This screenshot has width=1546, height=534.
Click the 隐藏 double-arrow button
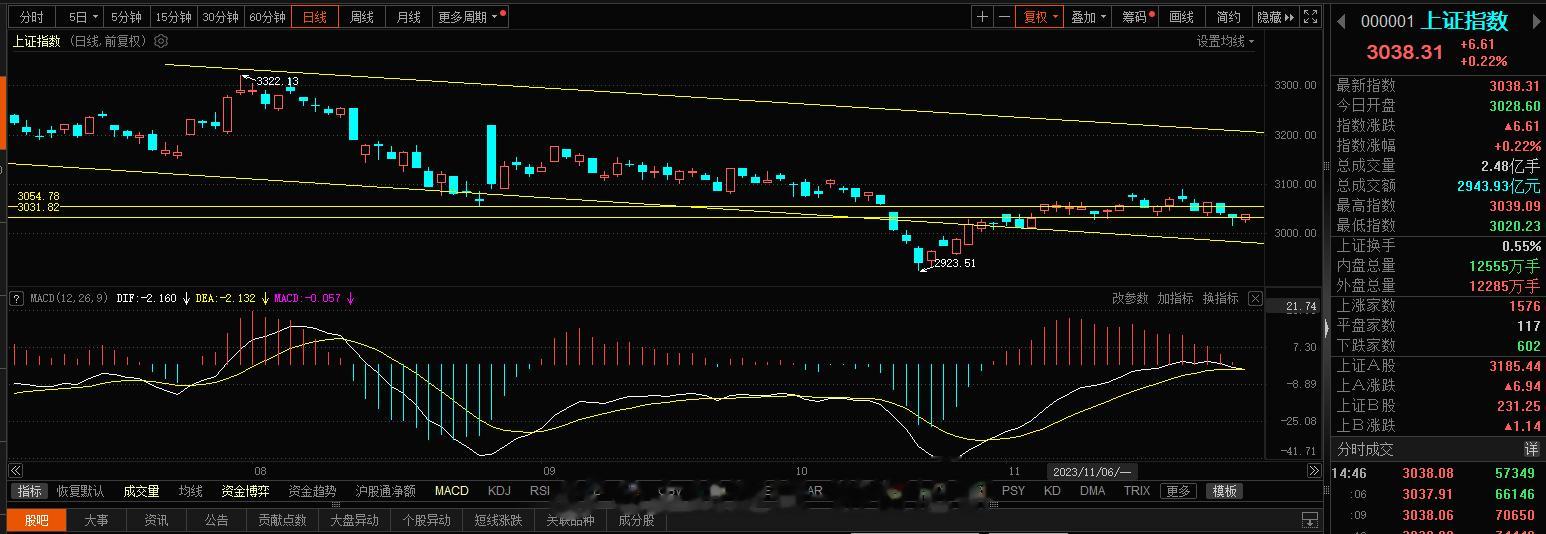pos(1276,17)
